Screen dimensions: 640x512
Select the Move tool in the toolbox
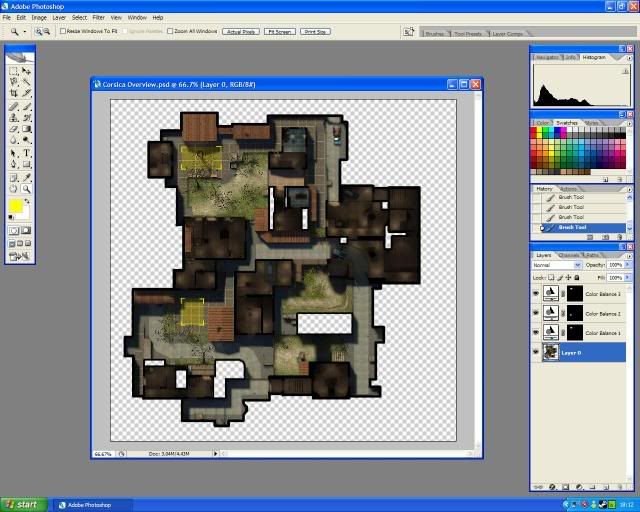click(x=26, y=71)
